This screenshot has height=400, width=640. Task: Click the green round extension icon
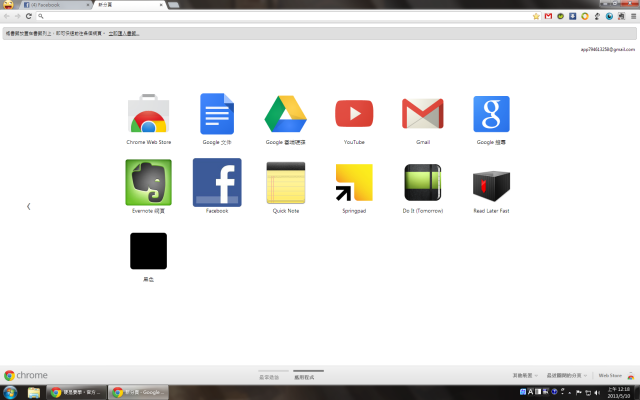[x=560, y=16]
